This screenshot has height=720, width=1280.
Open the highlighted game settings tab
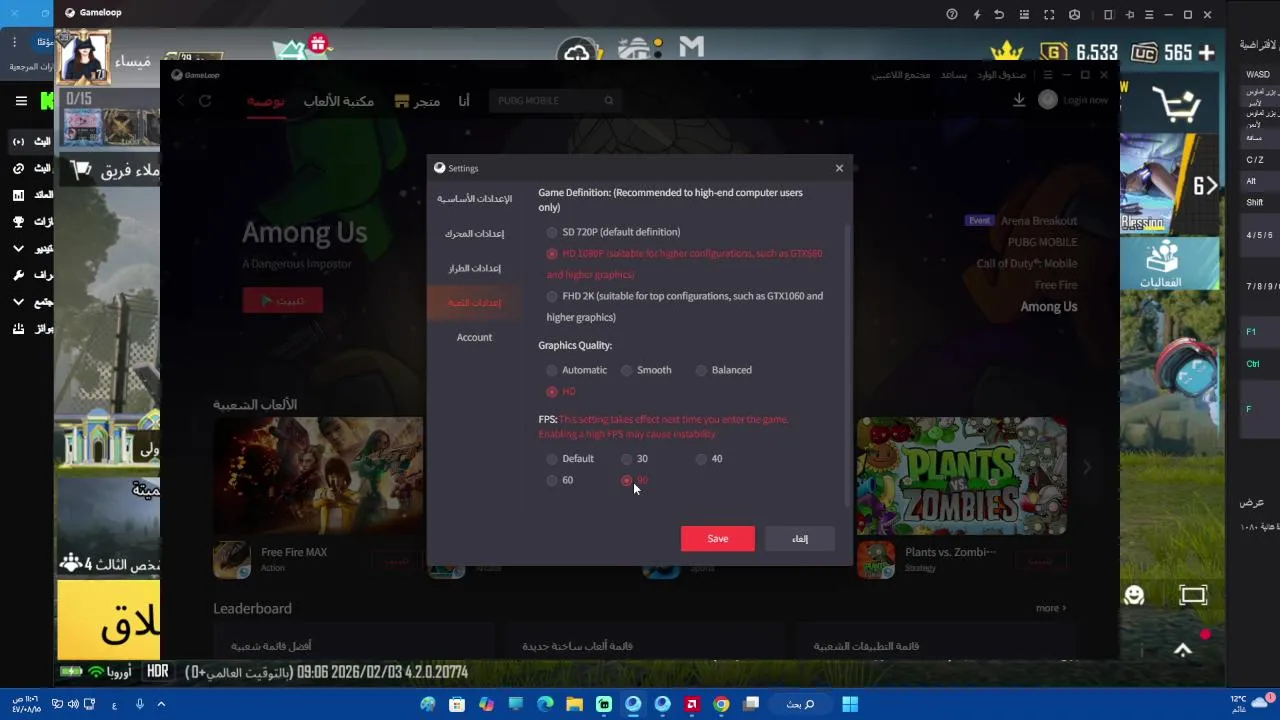click(x=474, y=302)
